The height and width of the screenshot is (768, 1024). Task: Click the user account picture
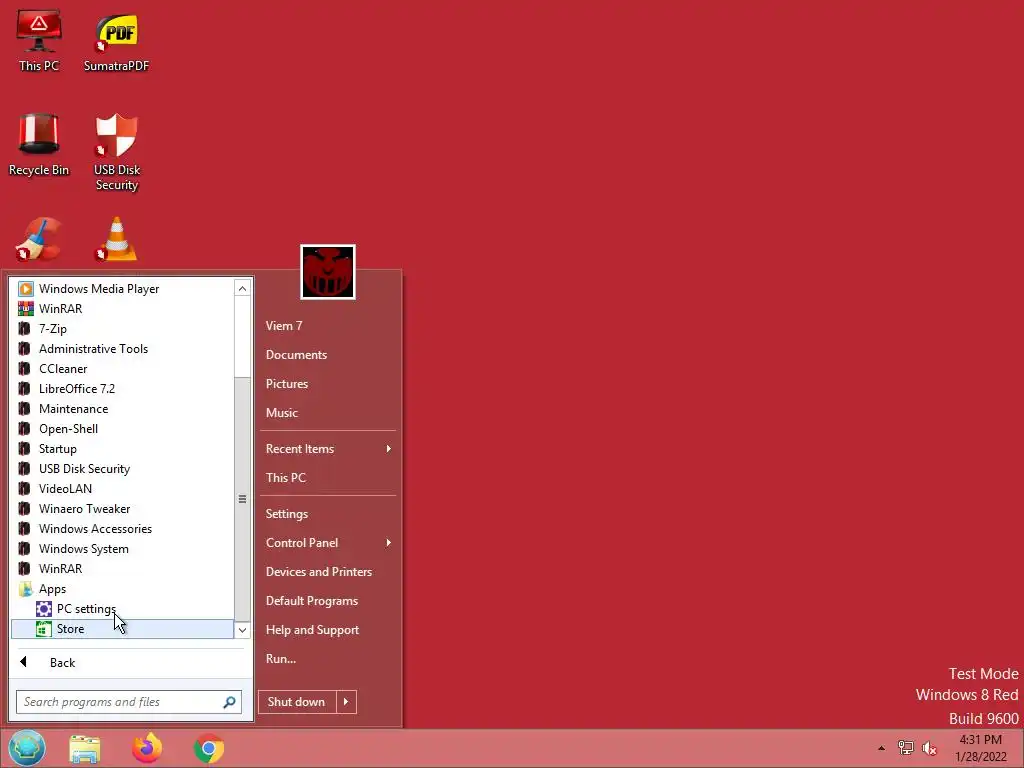(x=328, y=272)
